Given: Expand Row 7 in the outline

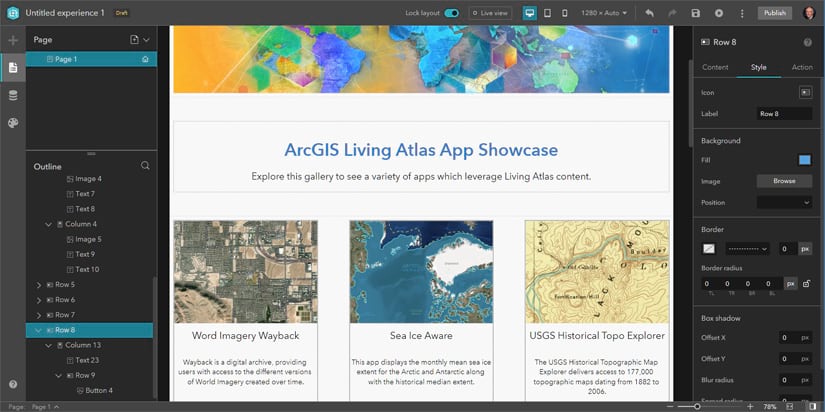Looking at the screenshot, I should [38, 315].
